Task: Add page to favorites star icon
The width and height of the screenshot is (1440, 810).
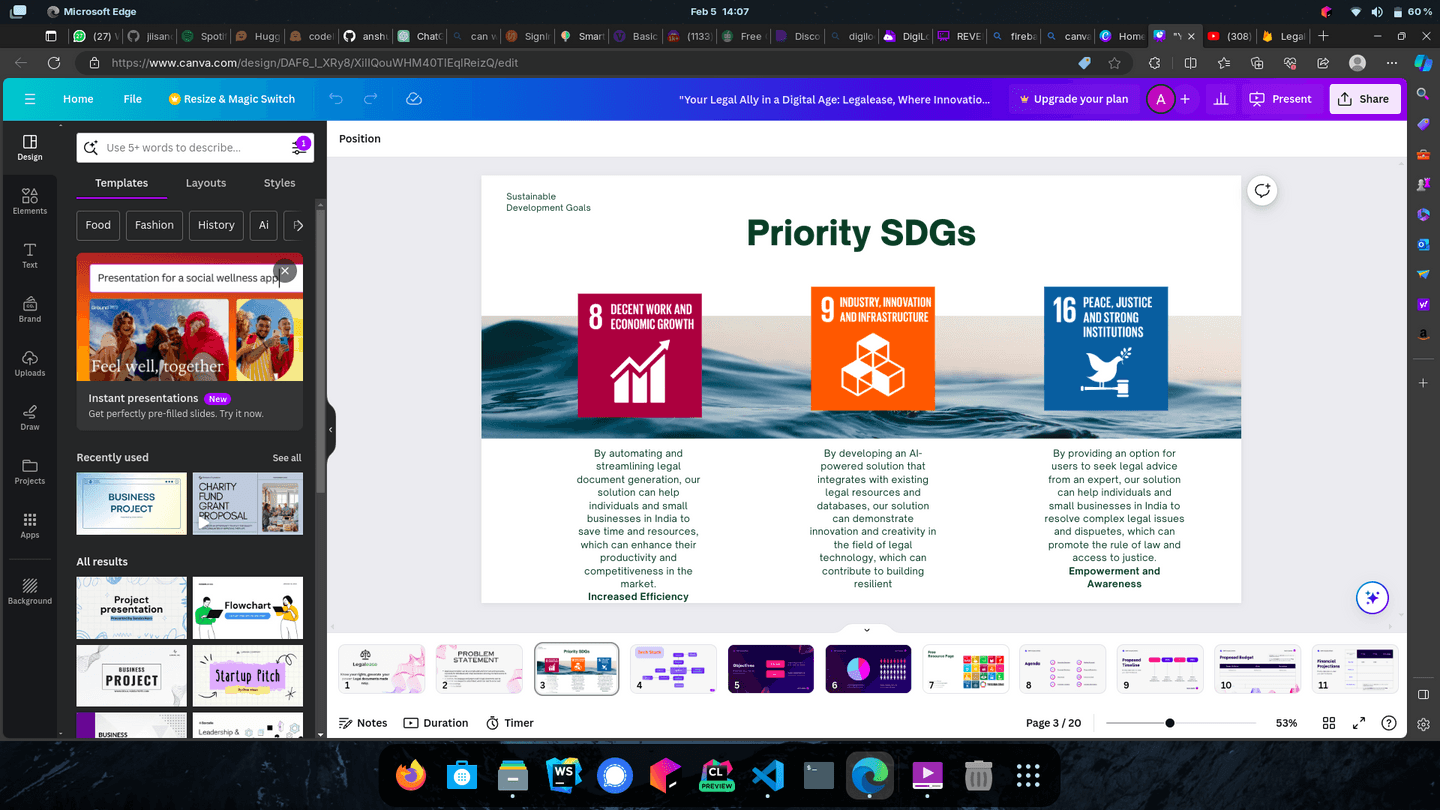Action: coord(1115,62)
